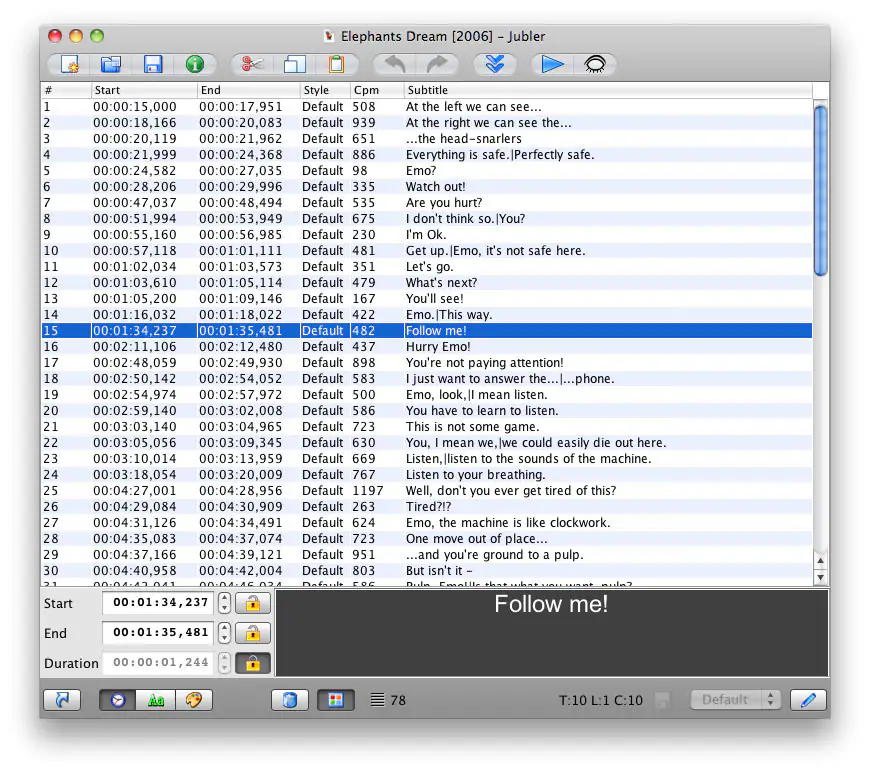Open the Default style dropdown in bottom bar
This screenshot has height=773, width=870.
(x=736, y=700)
